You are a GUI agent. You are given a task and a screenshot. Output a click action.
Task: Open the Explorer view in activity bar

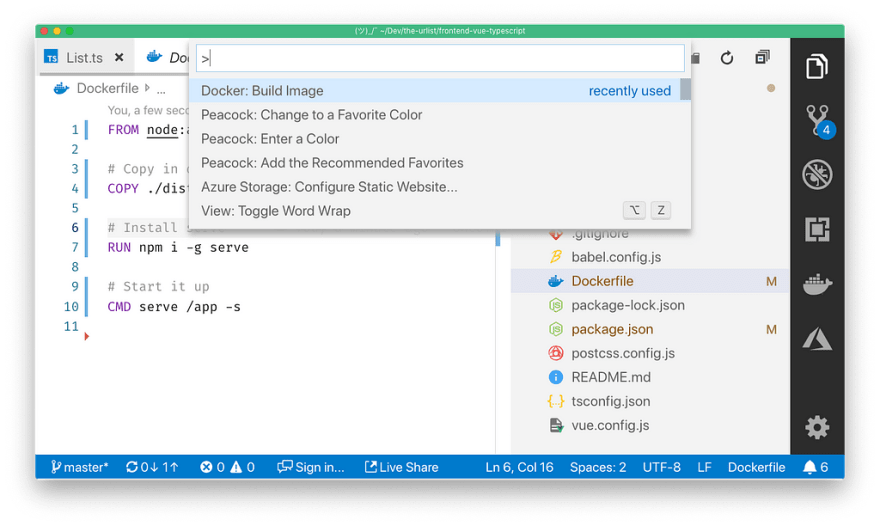(817, 66)
